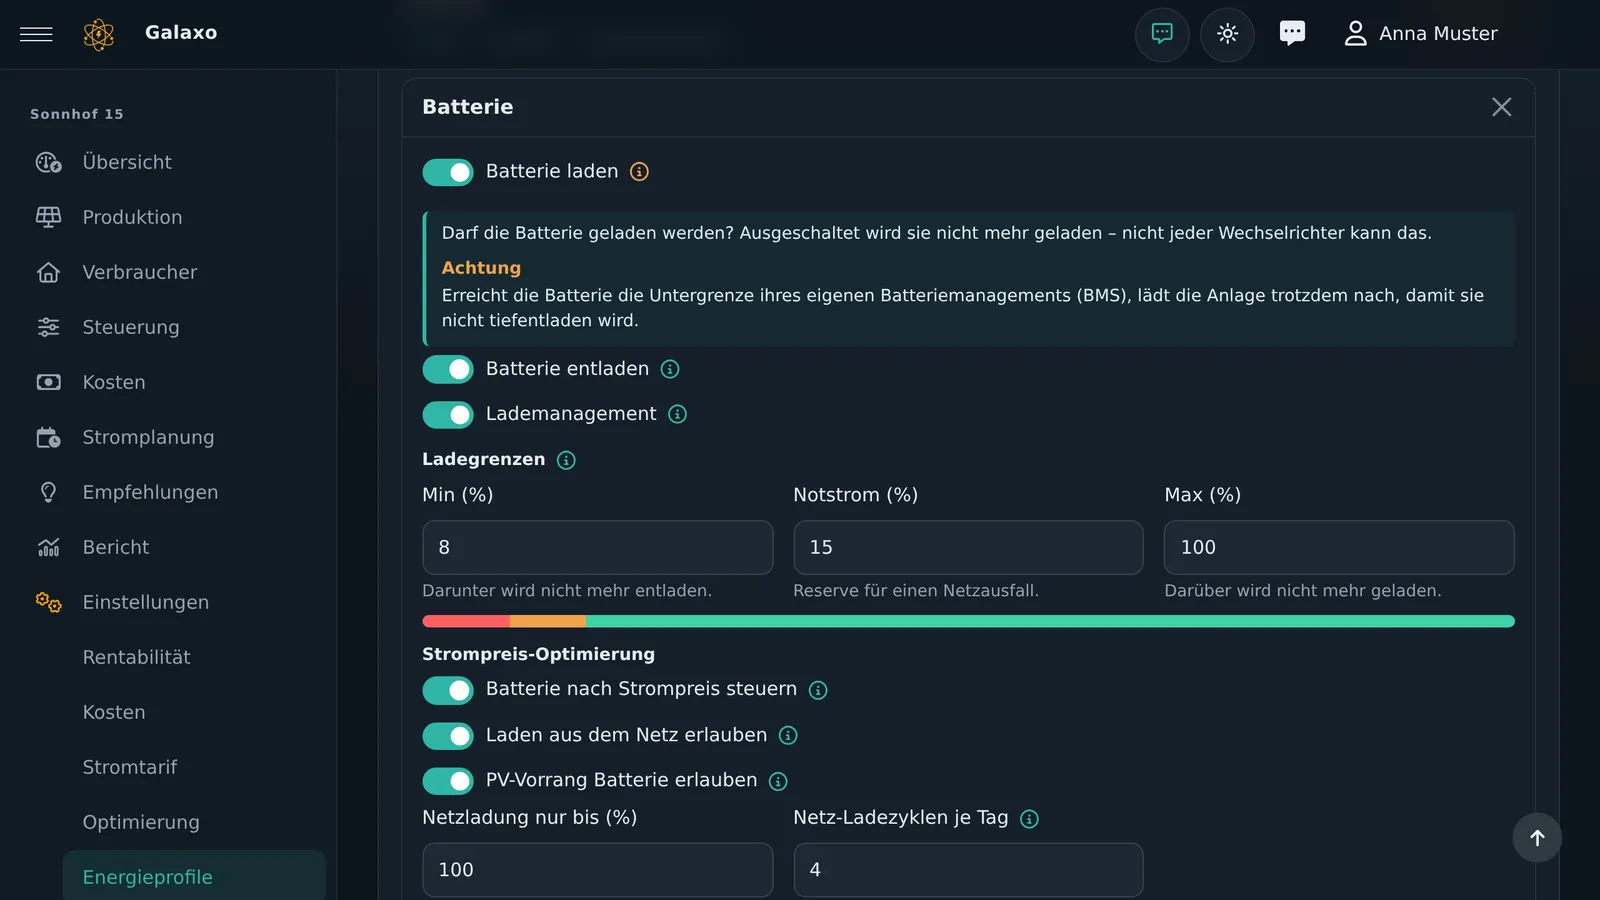Open the Stromtarif settings subpage

click(194, 767)
